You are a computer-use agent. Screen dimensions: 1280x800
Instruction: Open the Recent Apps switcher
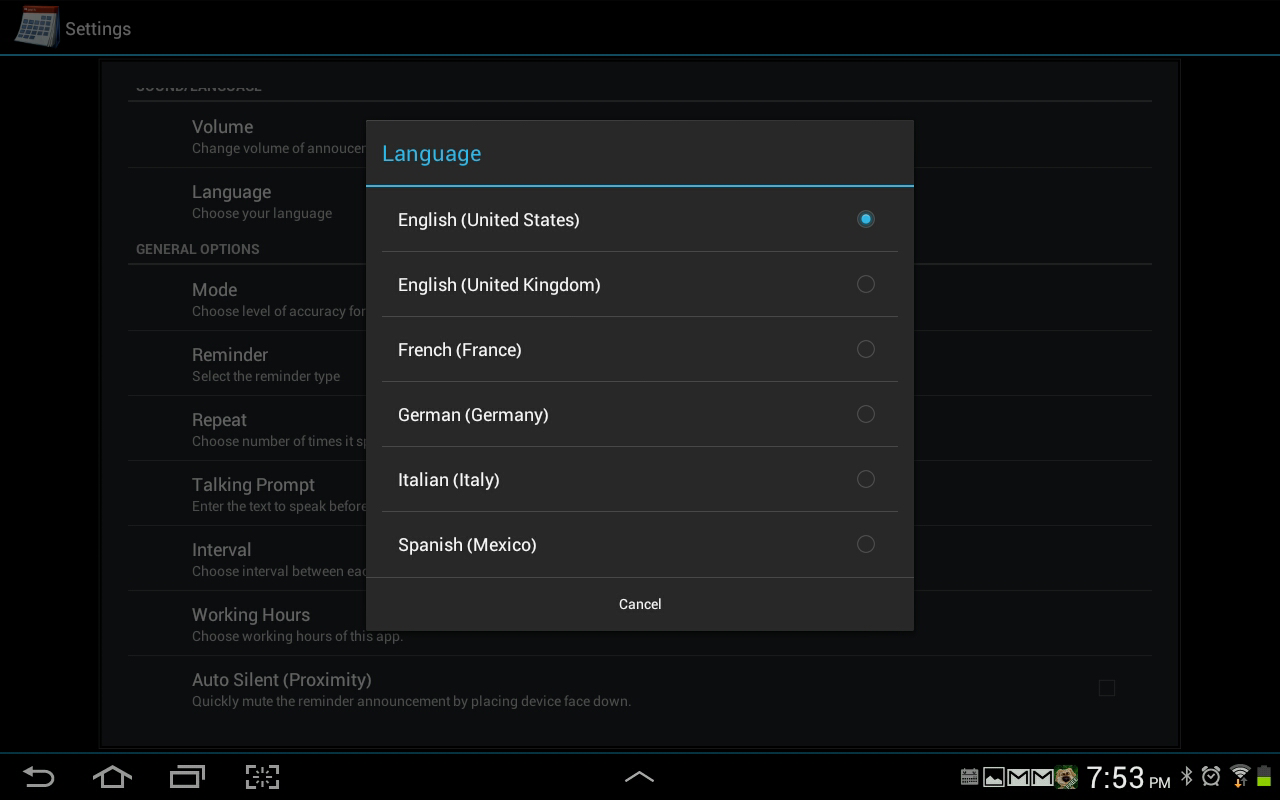pos(187,777)
